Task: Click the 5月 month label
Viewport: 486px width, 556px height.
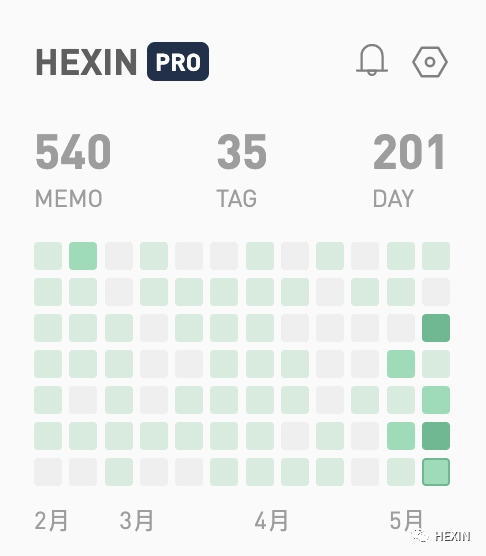Action: (406, 521)
